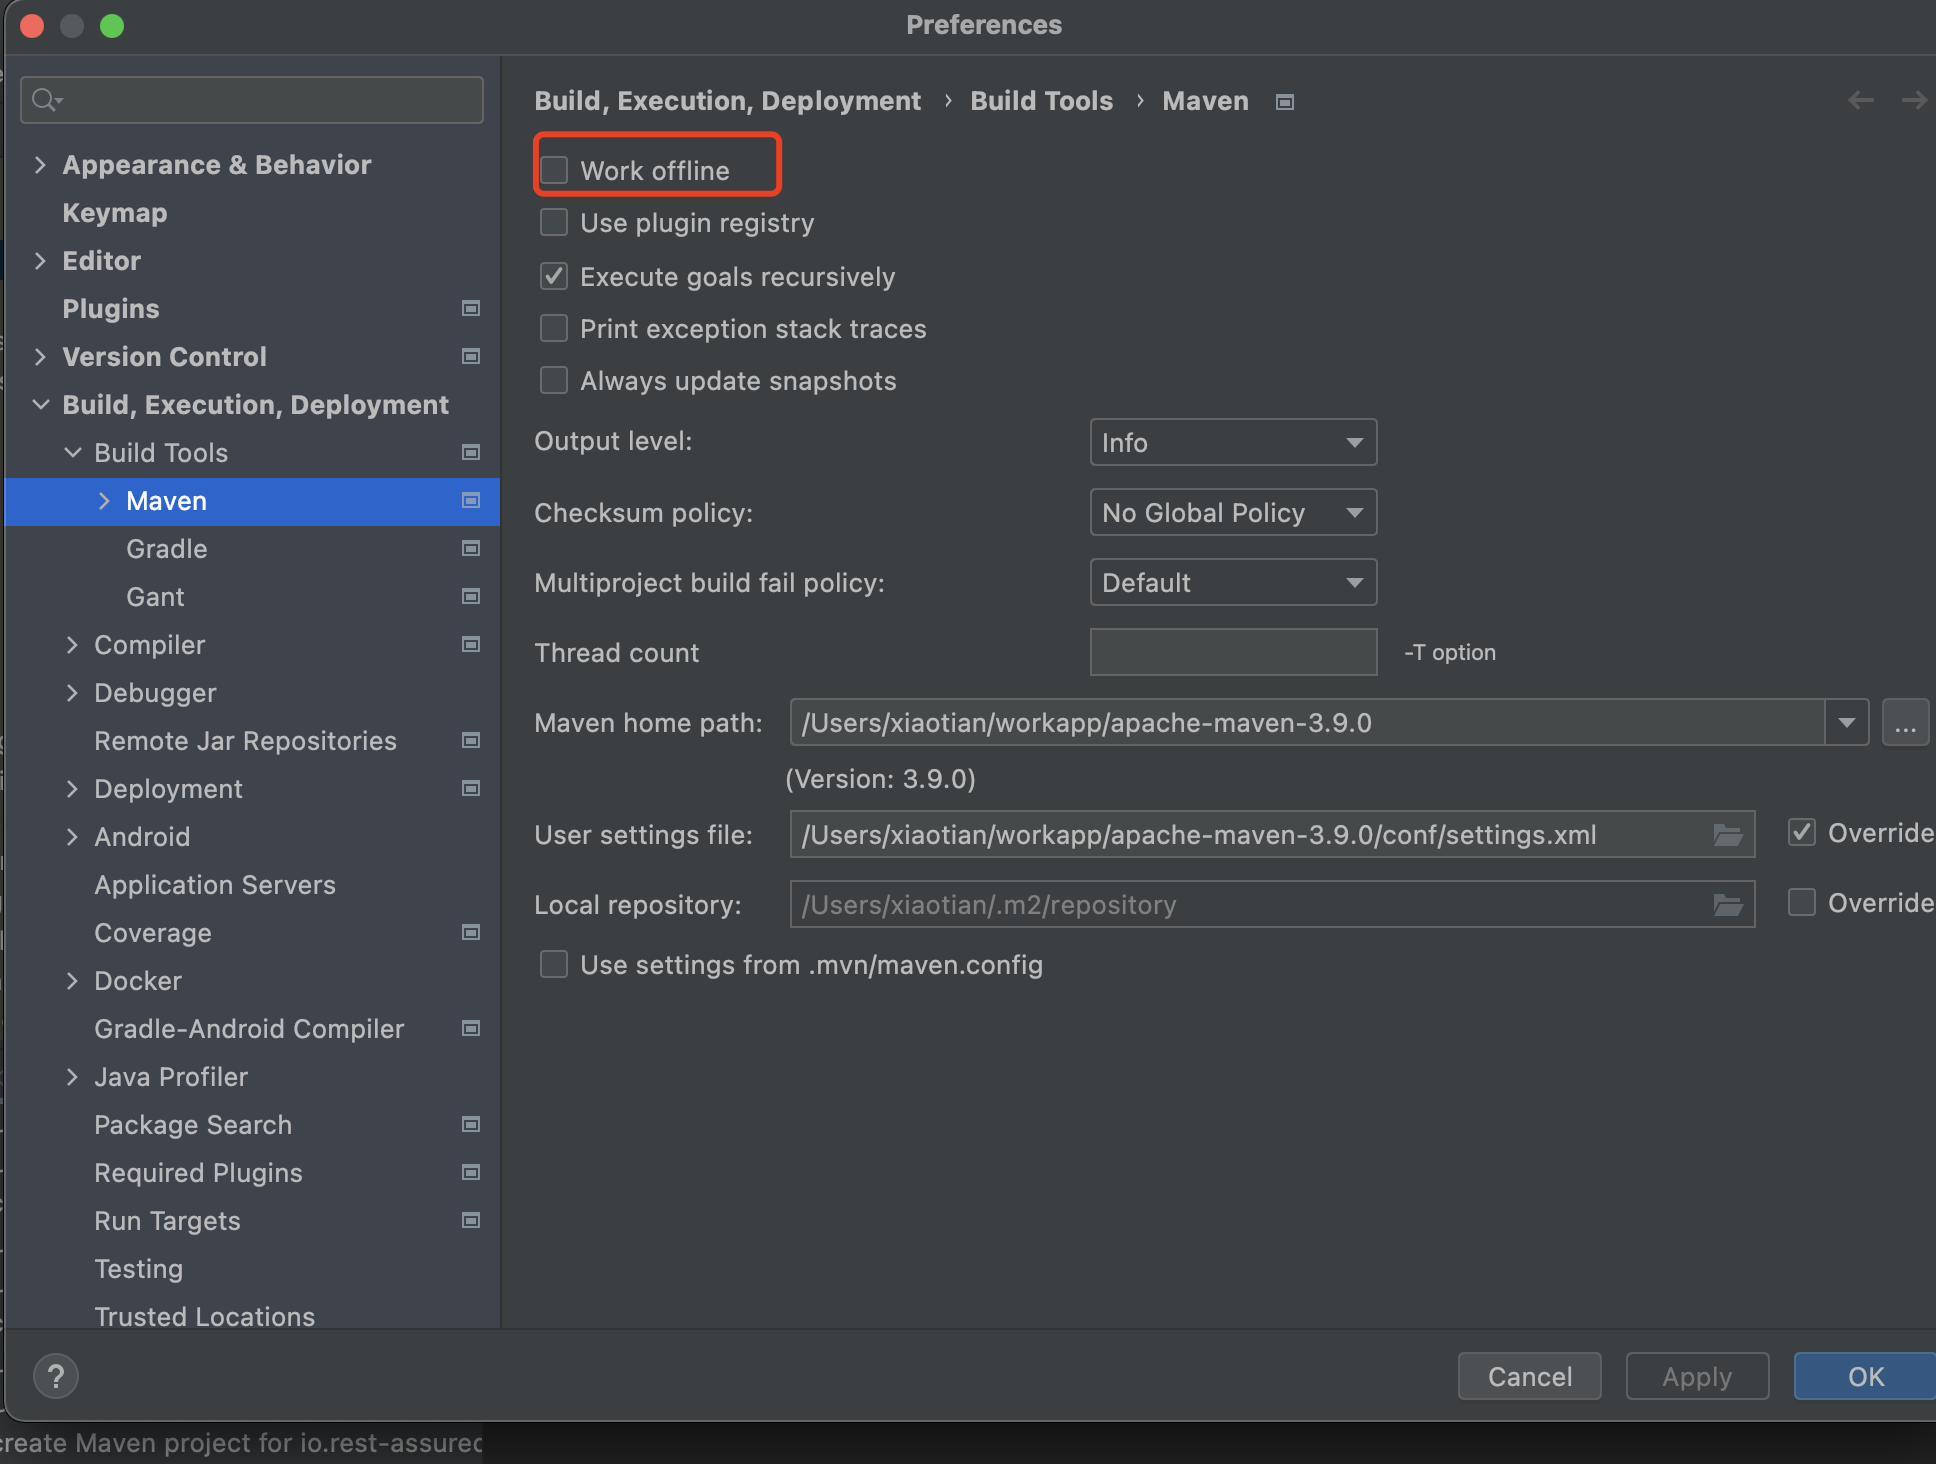This screenshot has height=1464, width=1936.
Task: Toggle Override for User settings file
Action: coord(1802,833)
